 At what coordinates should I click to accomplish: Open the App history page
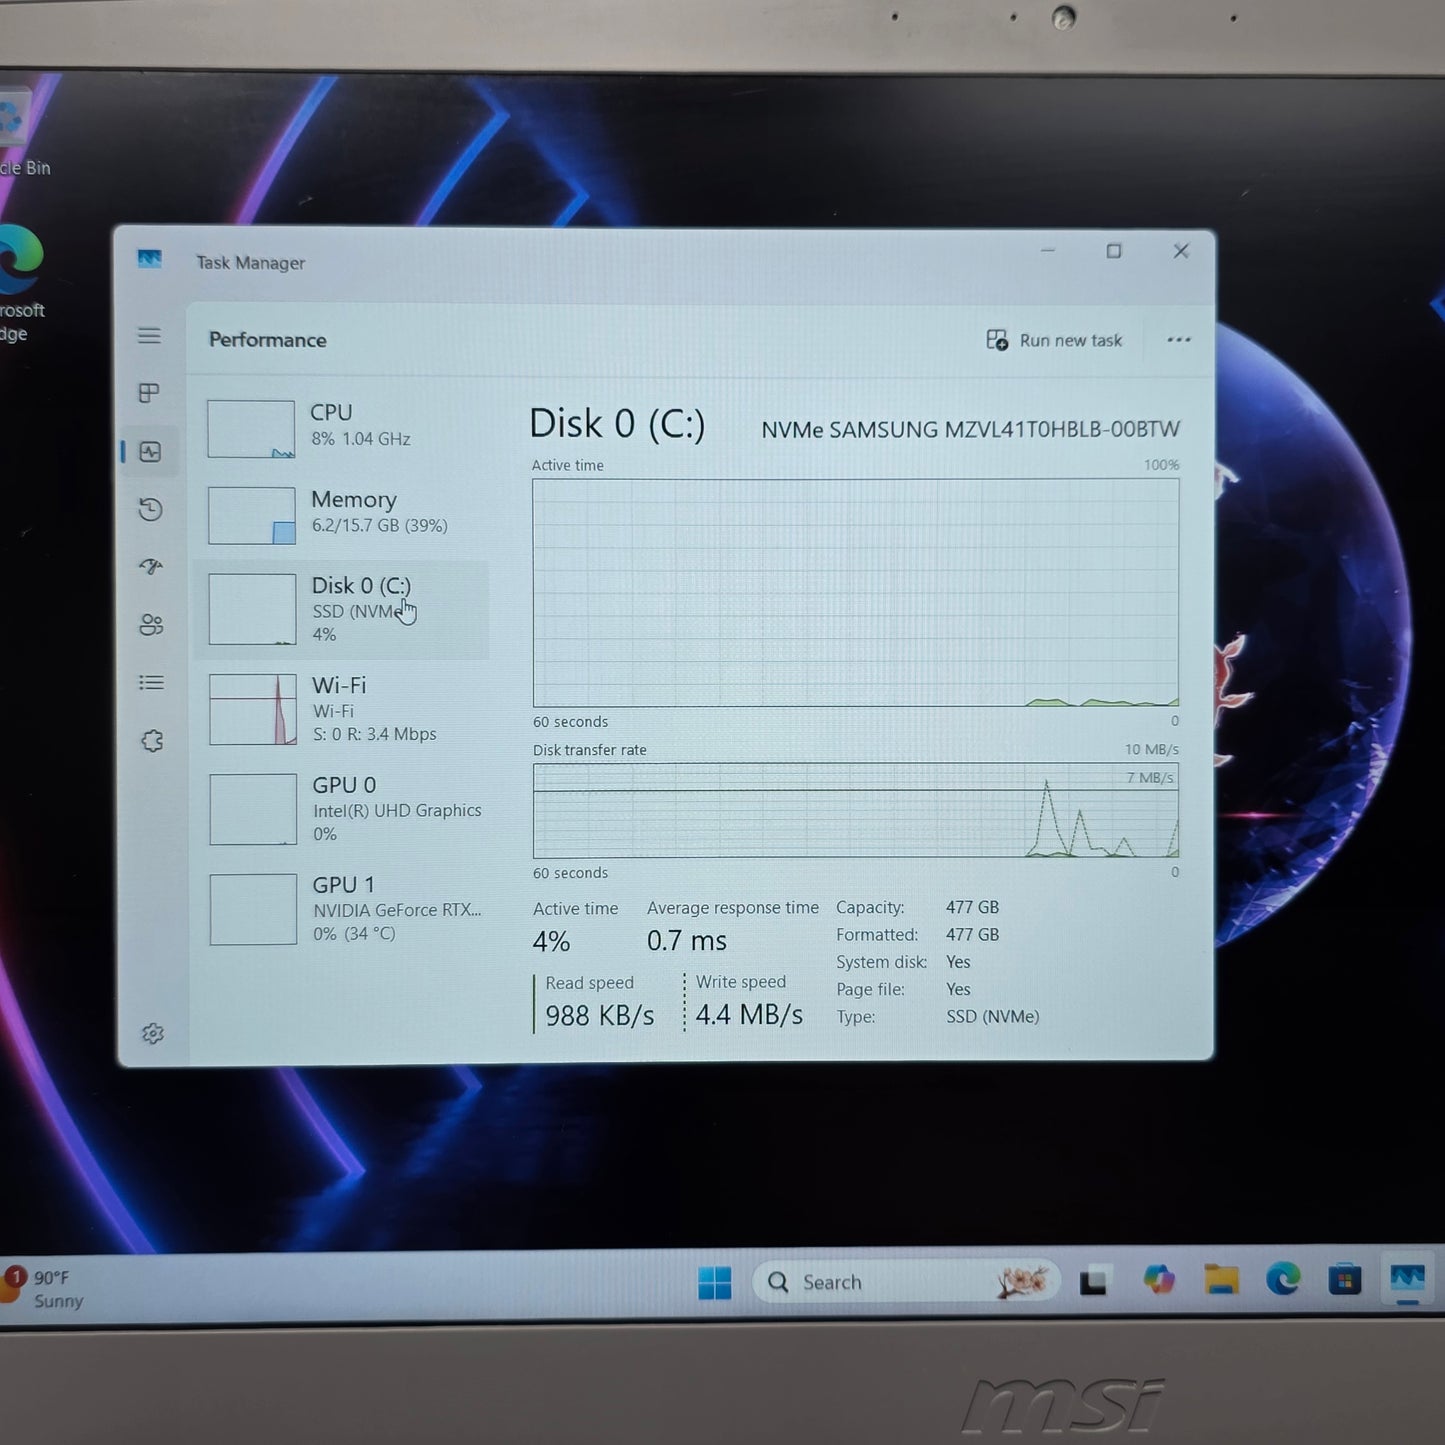pos(150,509)
